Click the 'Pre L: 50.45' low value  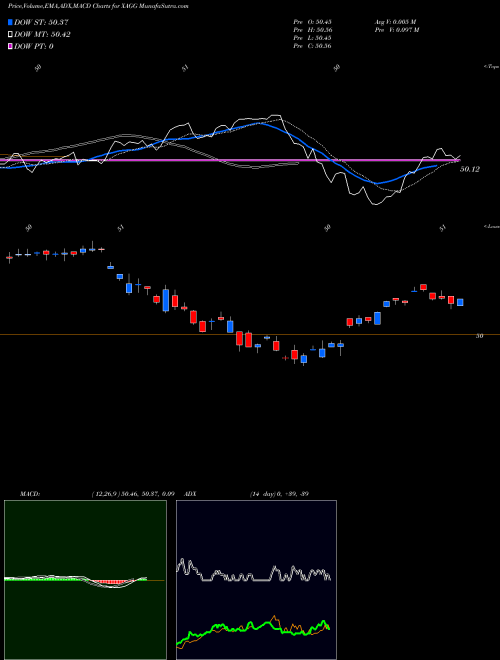(312, 38)
